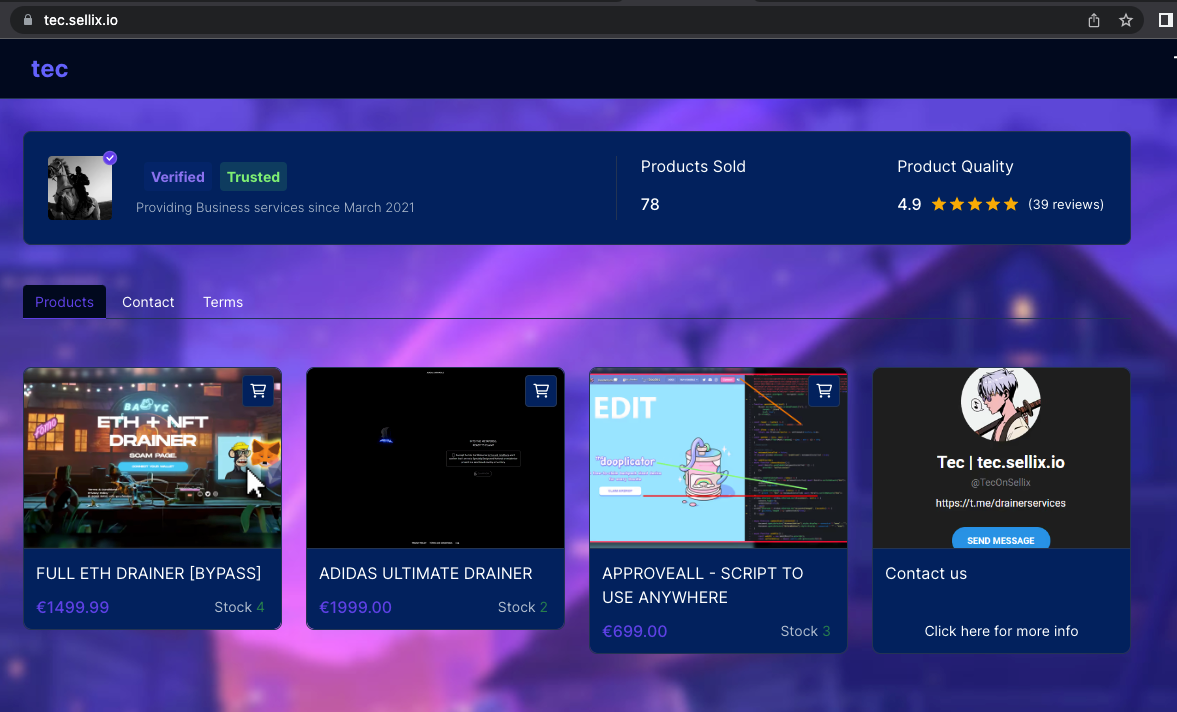This screenshot has height=712, width=1177.
Task: Click the dooplicator EDIT thumbnail
Action: tap(718, 458)
